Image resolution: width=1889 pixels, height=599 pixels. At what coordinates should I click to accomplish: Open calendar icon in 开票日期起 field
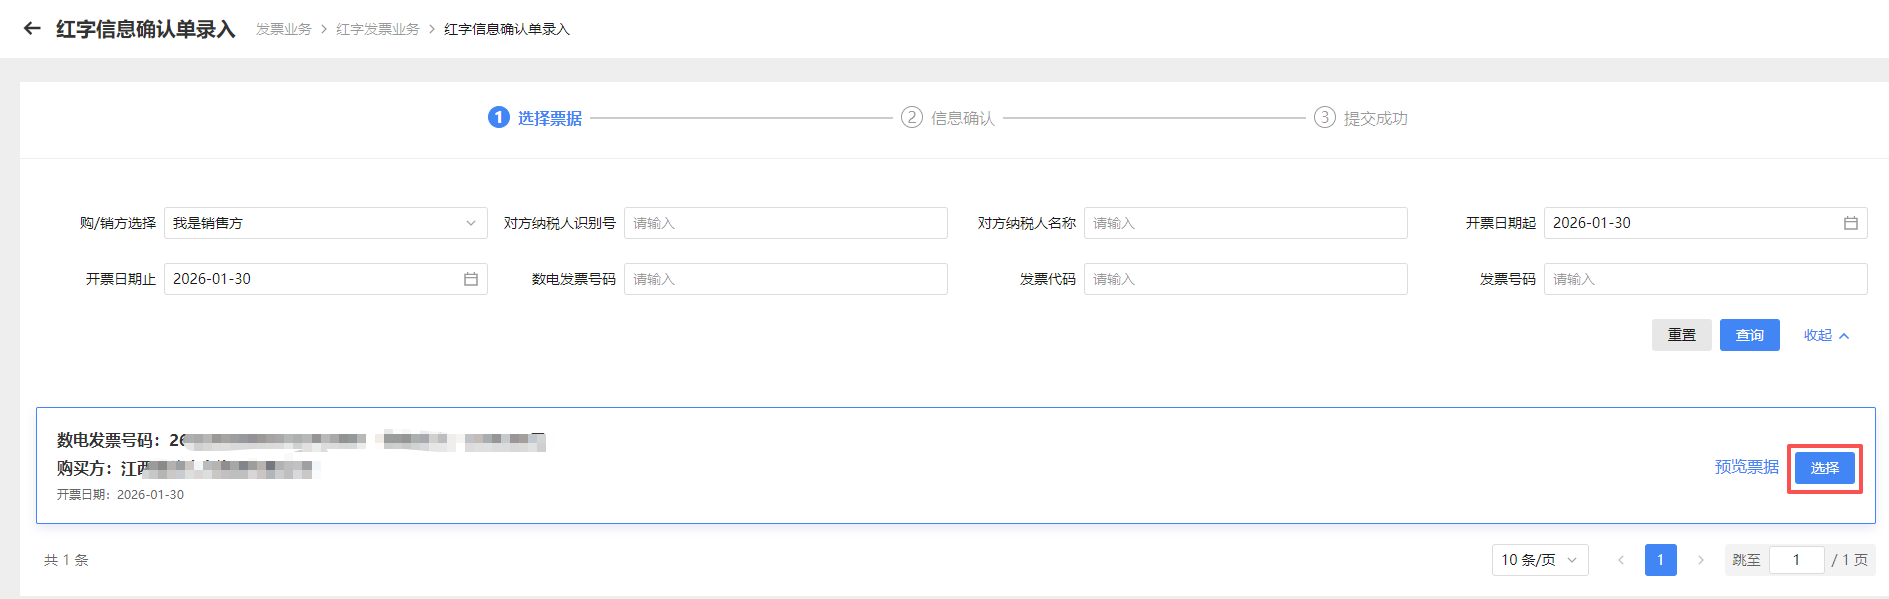coord(1850,223)
